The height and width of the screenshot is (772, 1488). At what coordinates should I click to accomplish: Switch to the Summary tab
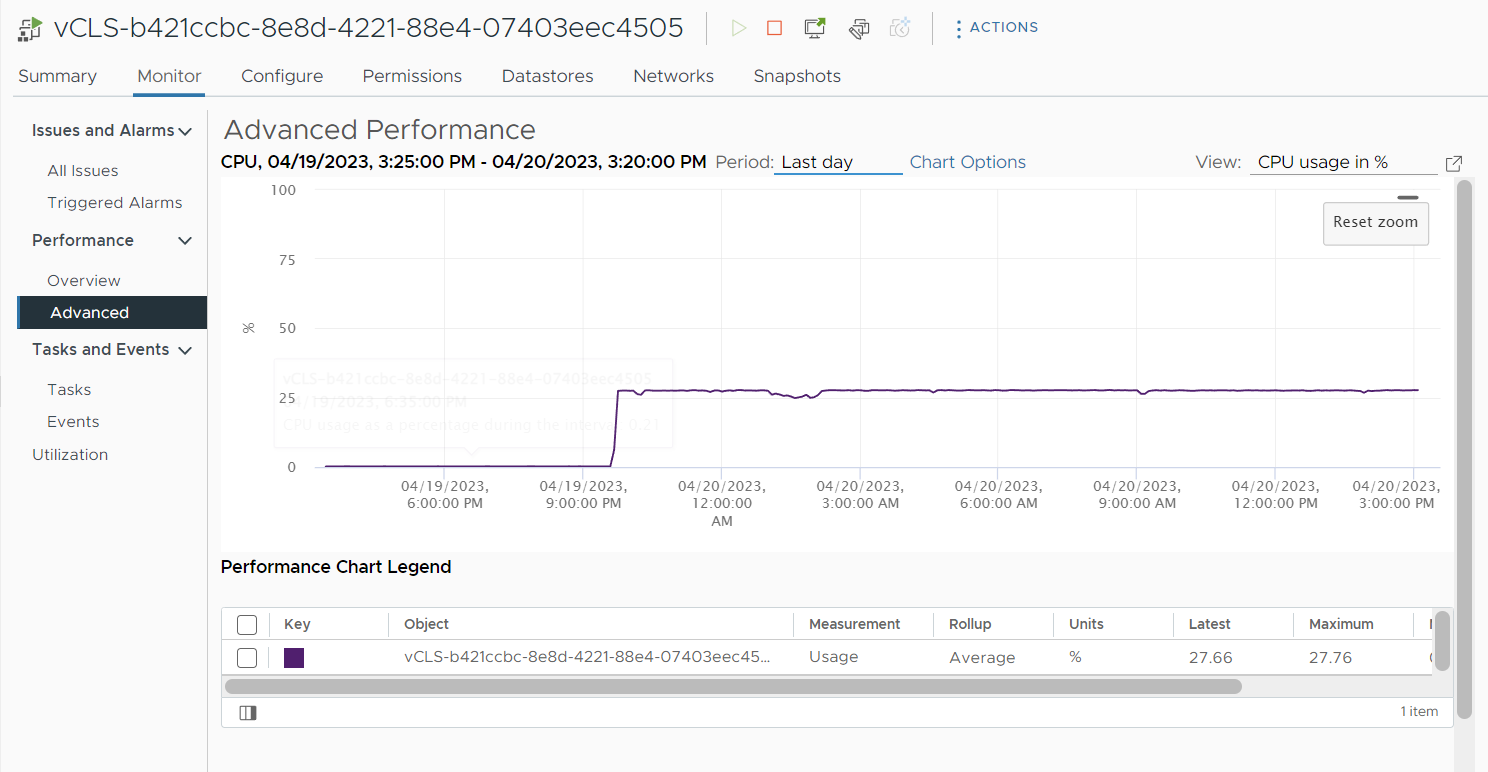[57, 76]
